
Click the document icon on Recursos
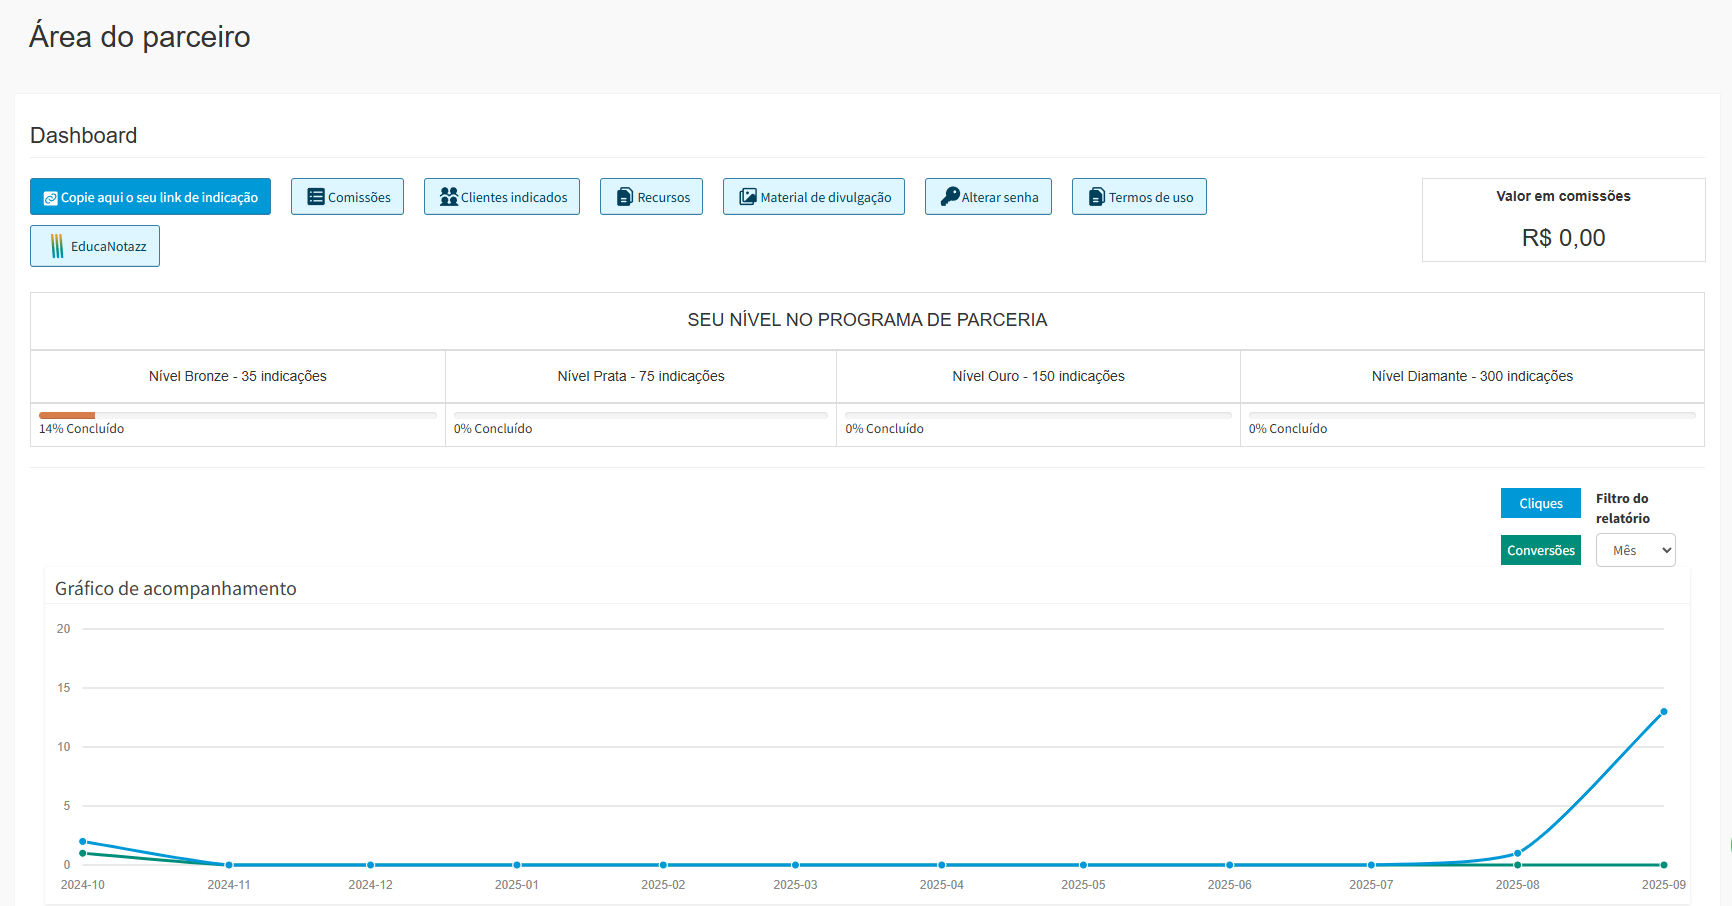point(625,197)
